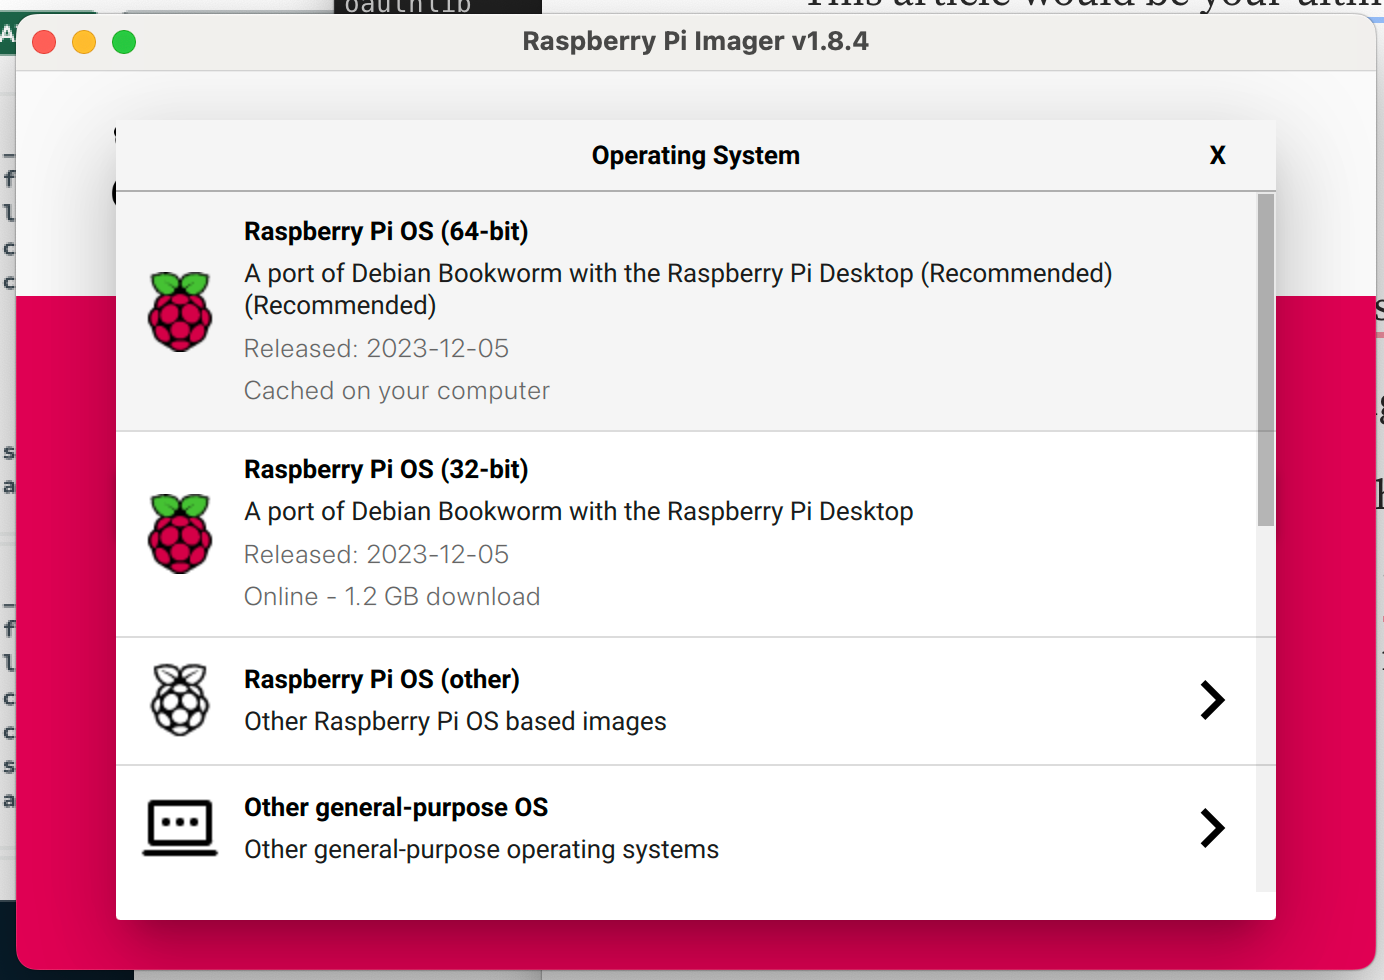The height and width of the screenshot is (980, 1384).
Task: Select the Raspberry Pi OS (64-bit) title
Action: (386, 231)
